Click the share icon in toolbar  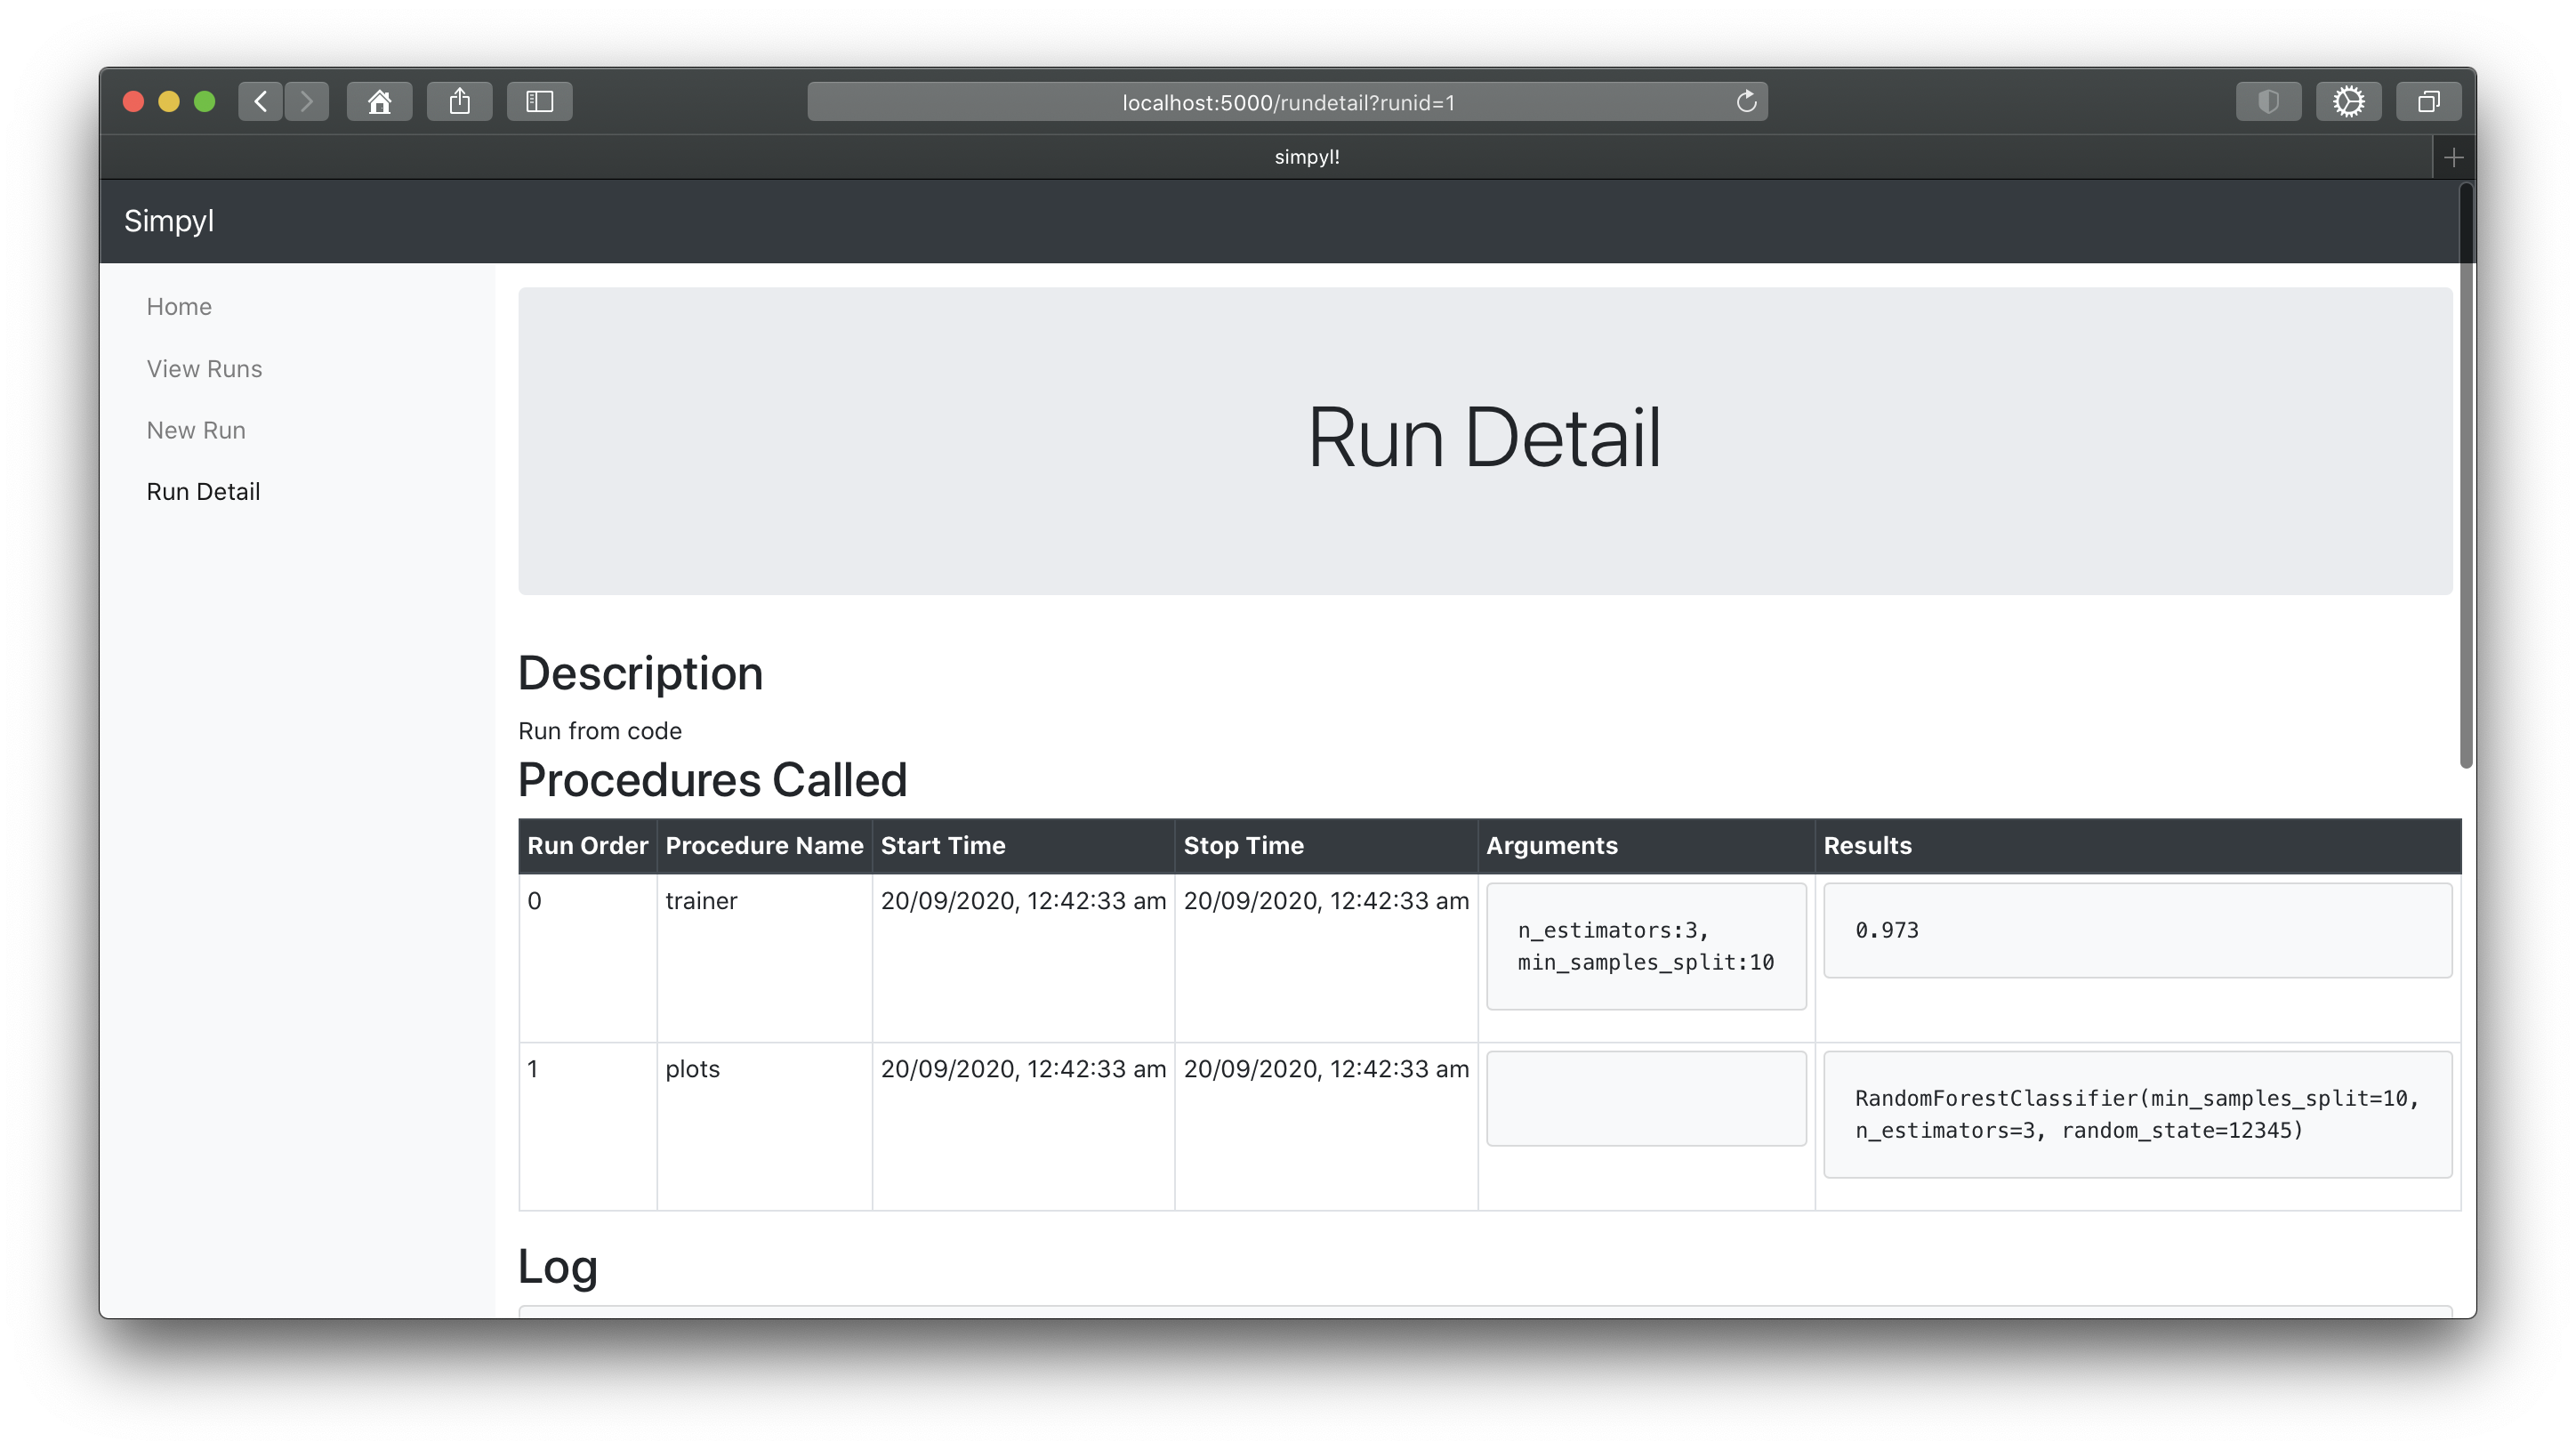click(459, 101)
